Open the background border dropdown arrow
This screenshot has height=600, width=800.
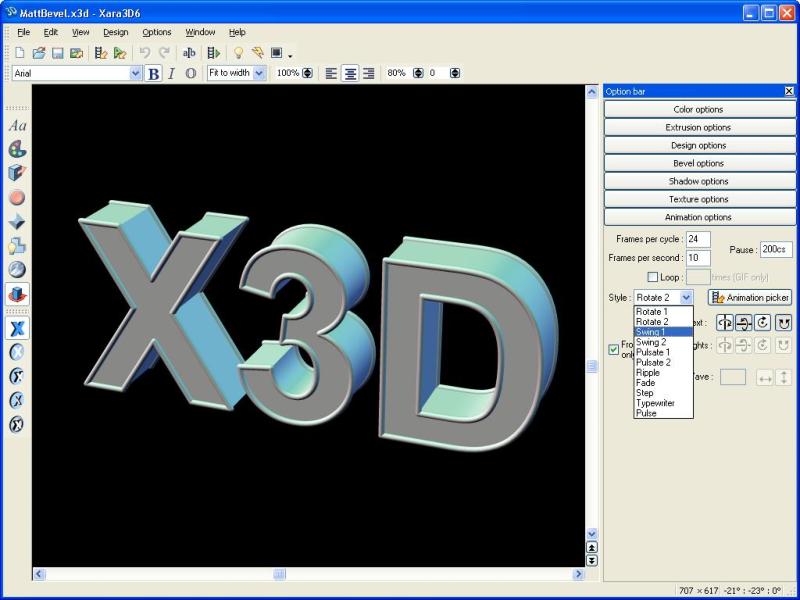(290, 55)
